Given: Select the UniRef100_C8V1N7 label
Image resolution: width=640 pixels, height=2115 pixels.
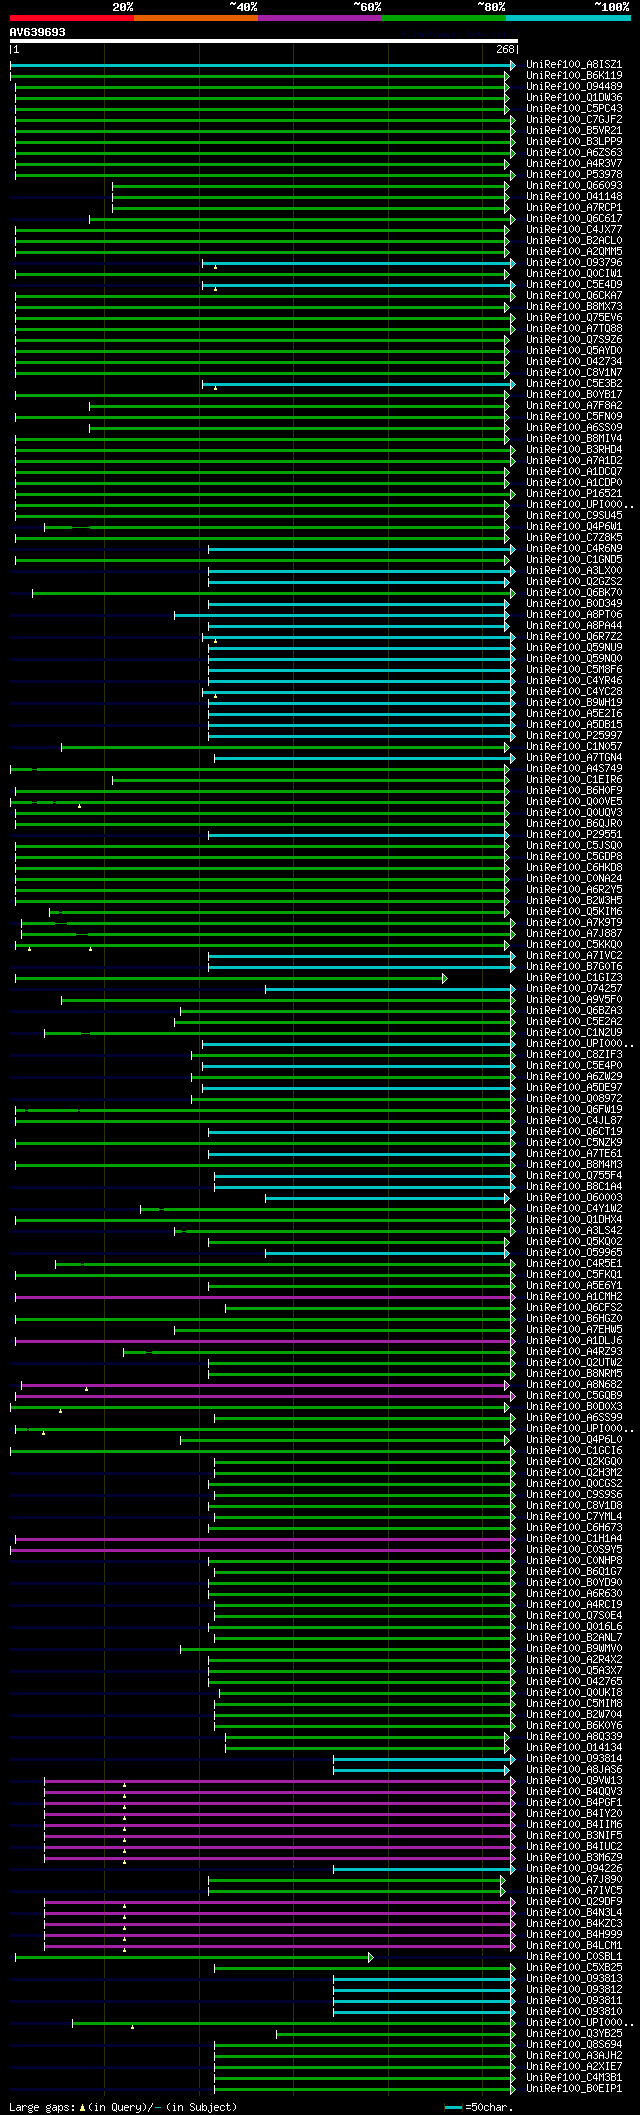Looking at the screenshot, I should pos(574,373).
